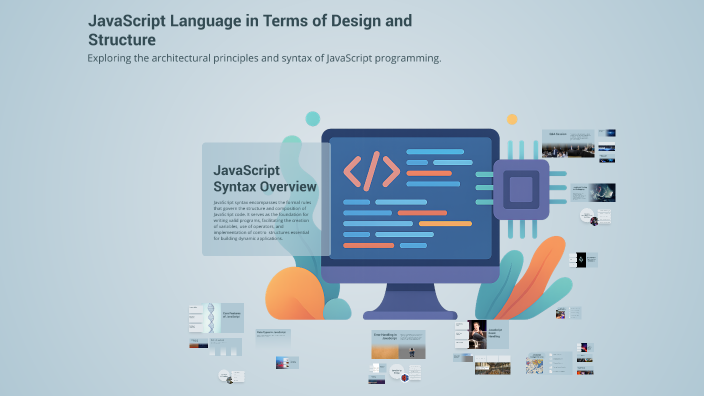Open the small slide with the red sunset image

(x=287, y=362)
